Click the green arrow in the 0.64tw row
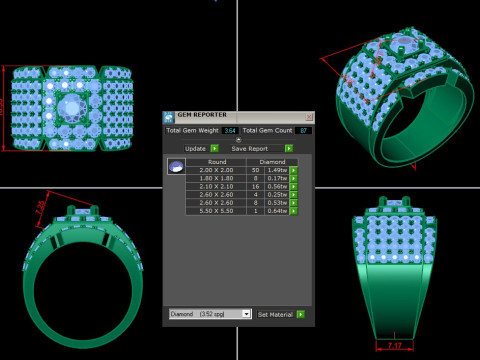 [293, 211]
